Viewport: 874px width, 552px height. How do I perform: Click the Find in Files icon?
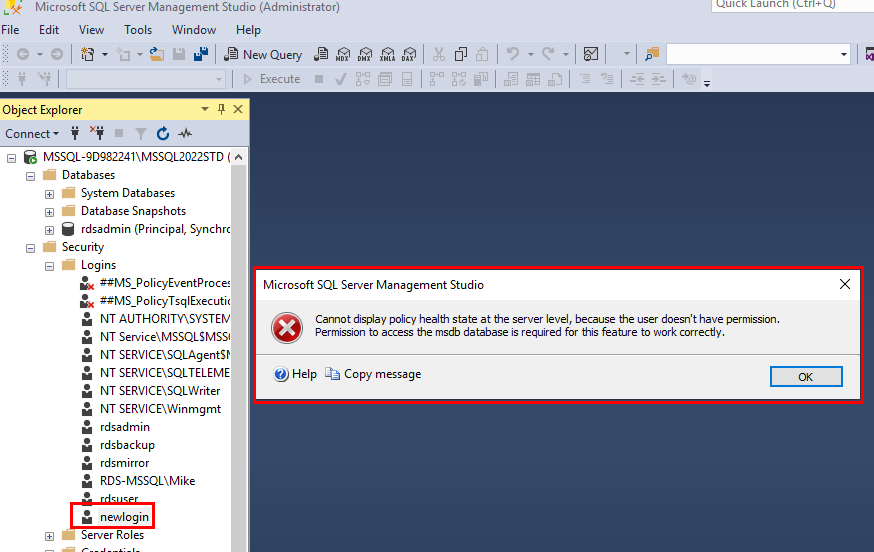[652, 54]
